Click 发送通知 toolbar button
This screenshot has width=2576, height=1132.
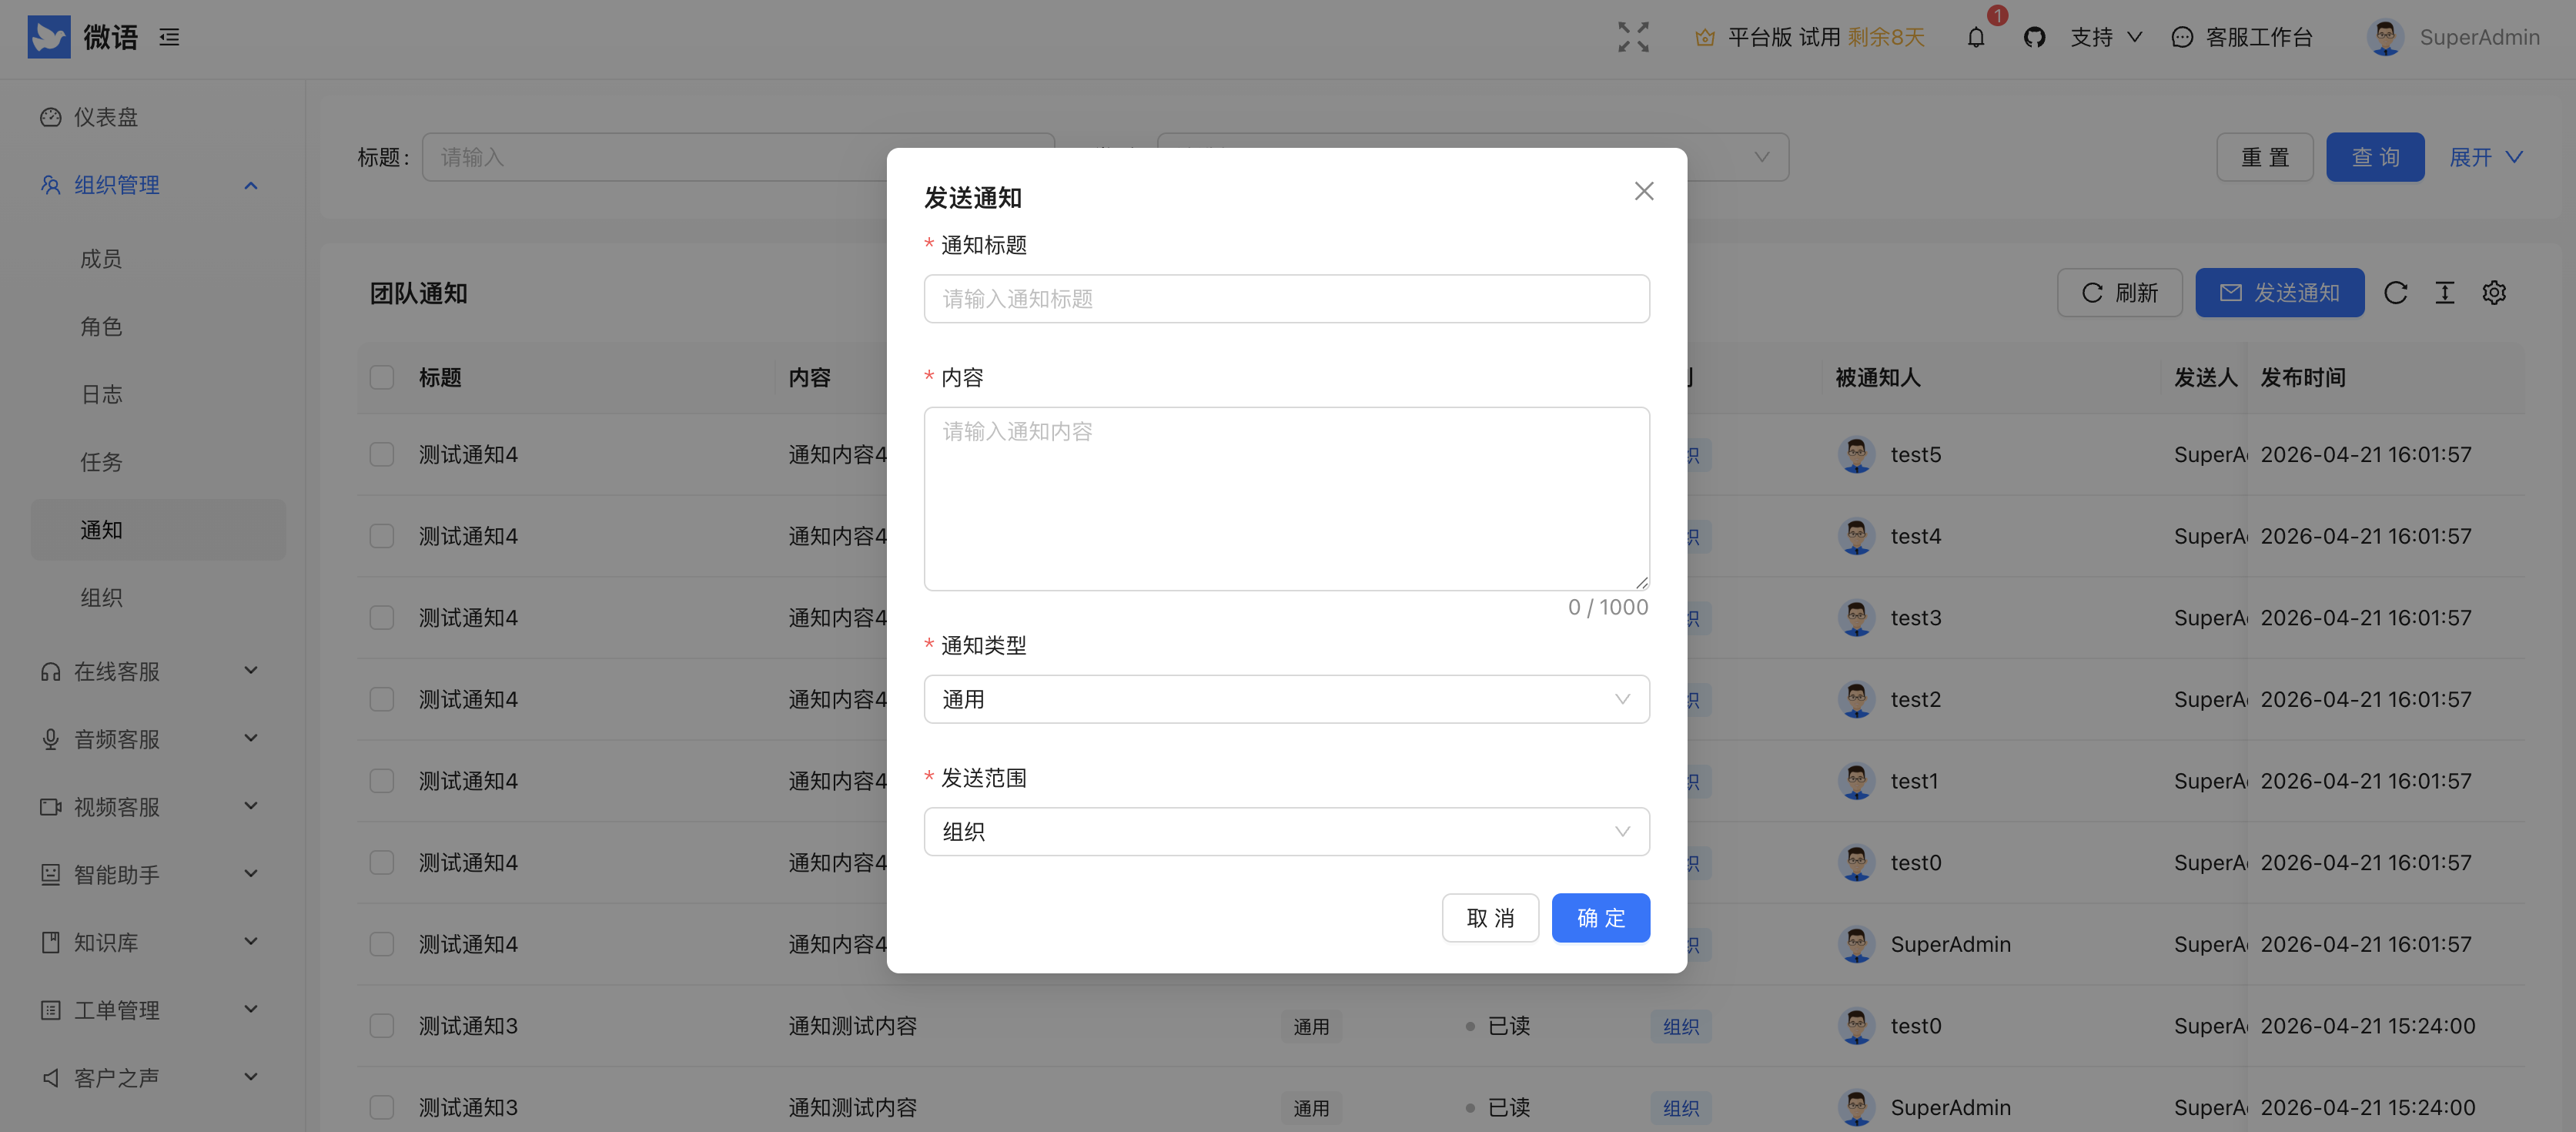click(2279, 293)
